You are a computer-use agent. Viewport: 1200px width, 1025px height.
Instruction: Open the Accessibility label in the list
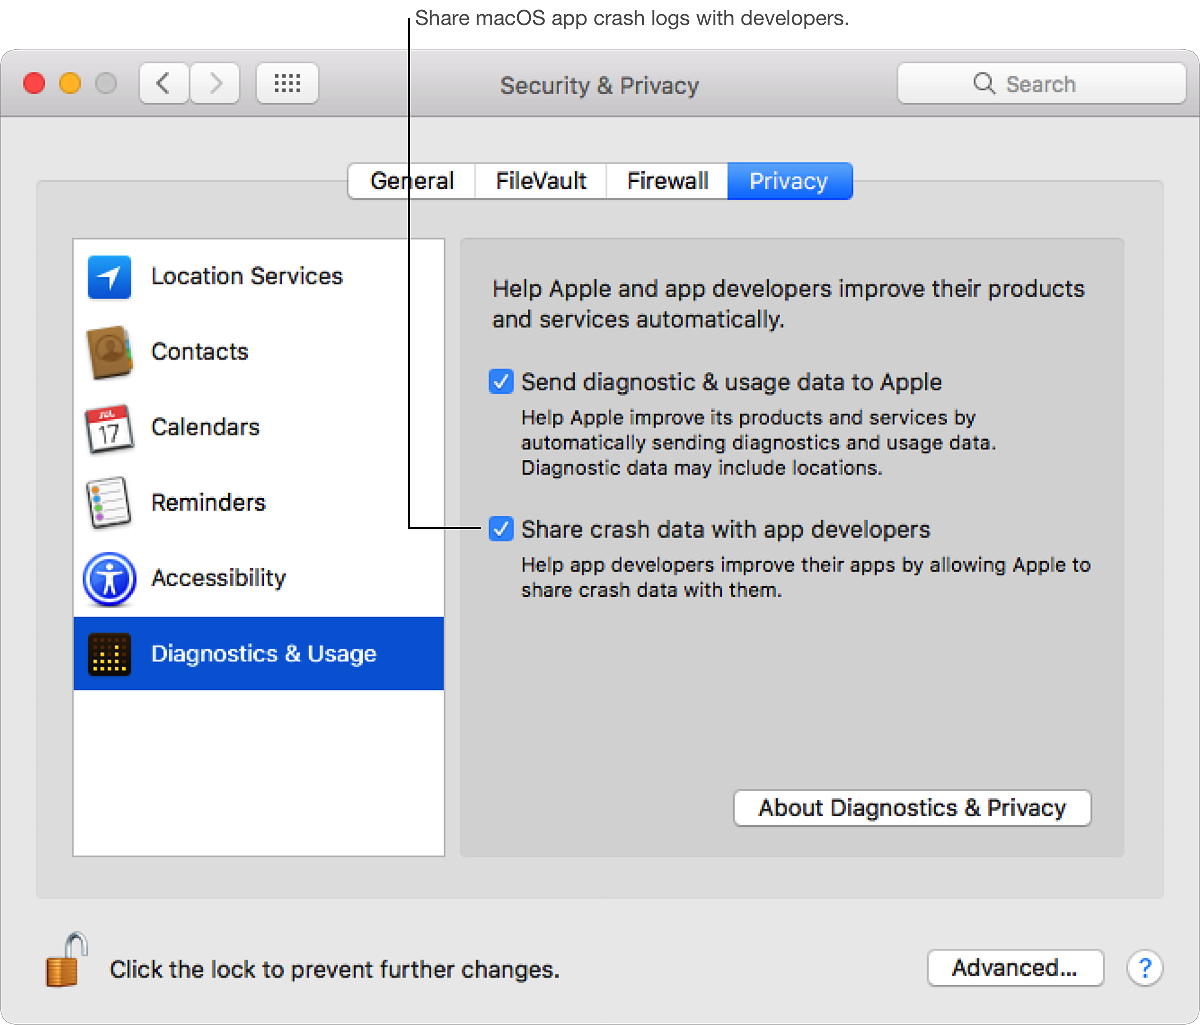[x=218, y=578]
